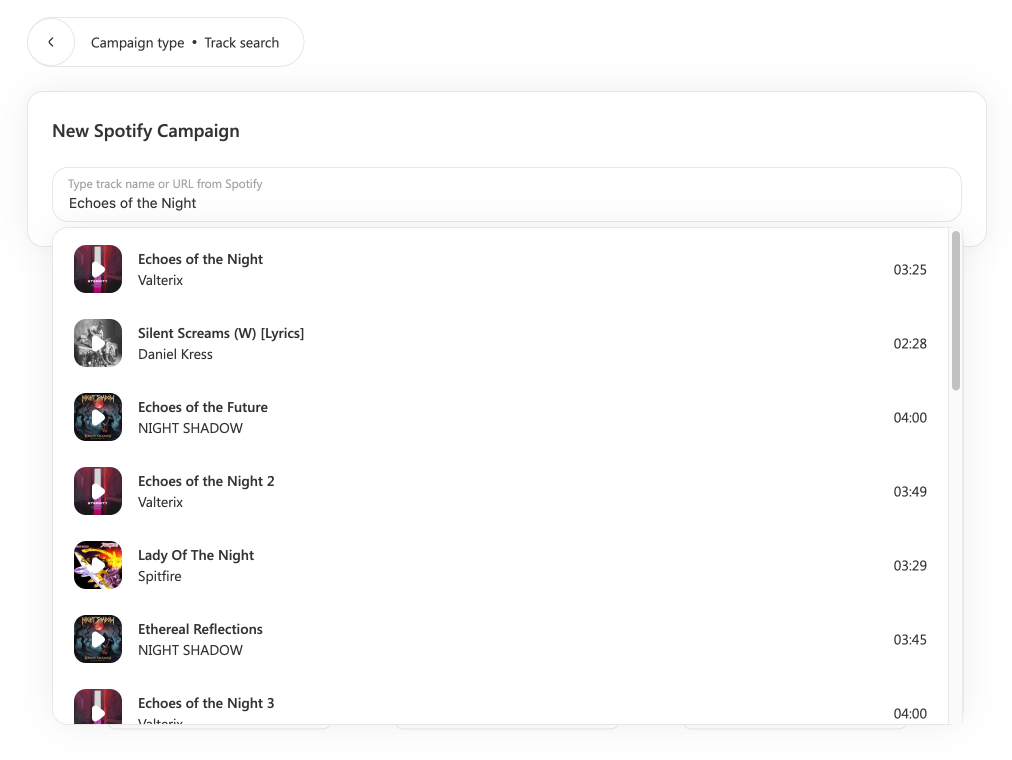Viewport: 1012px width, 760px height.
Task: Click the "Track search" breadcrumb label
Action: (242, 42)
